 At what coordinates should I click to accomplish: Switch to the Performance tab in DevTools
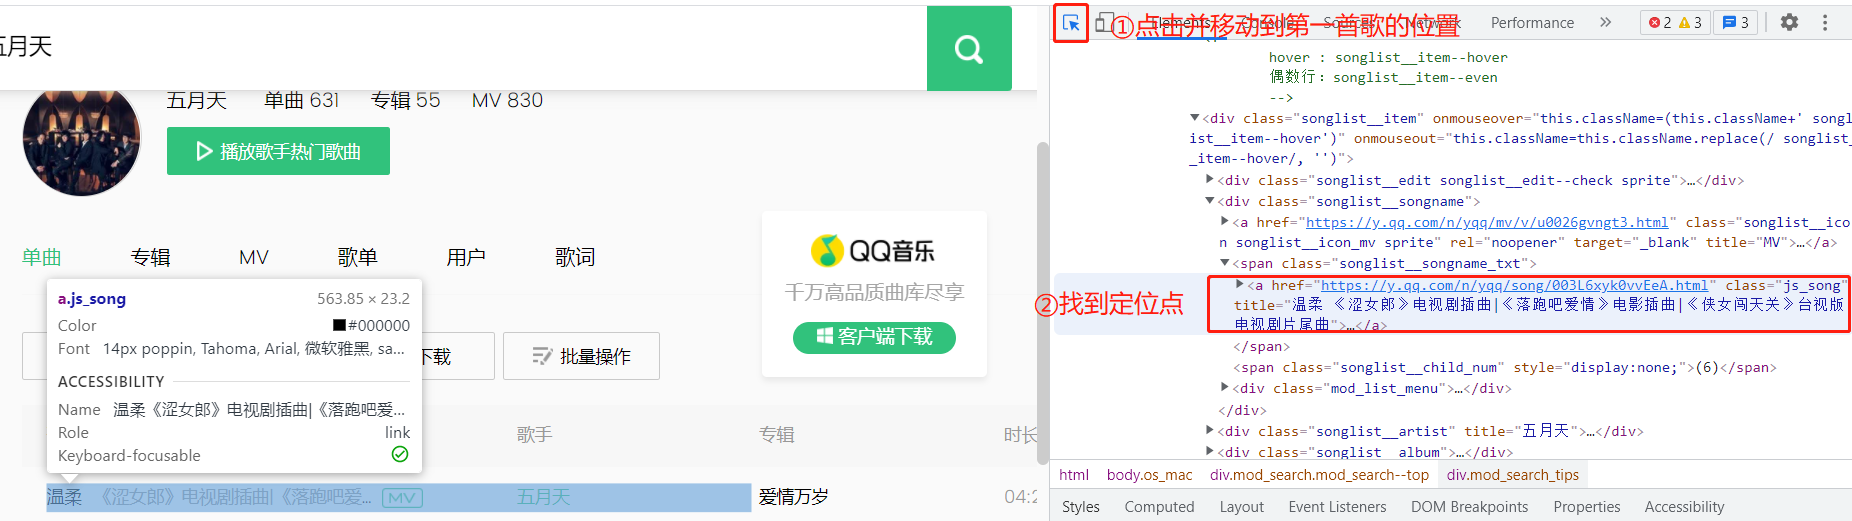(1532, 23)
